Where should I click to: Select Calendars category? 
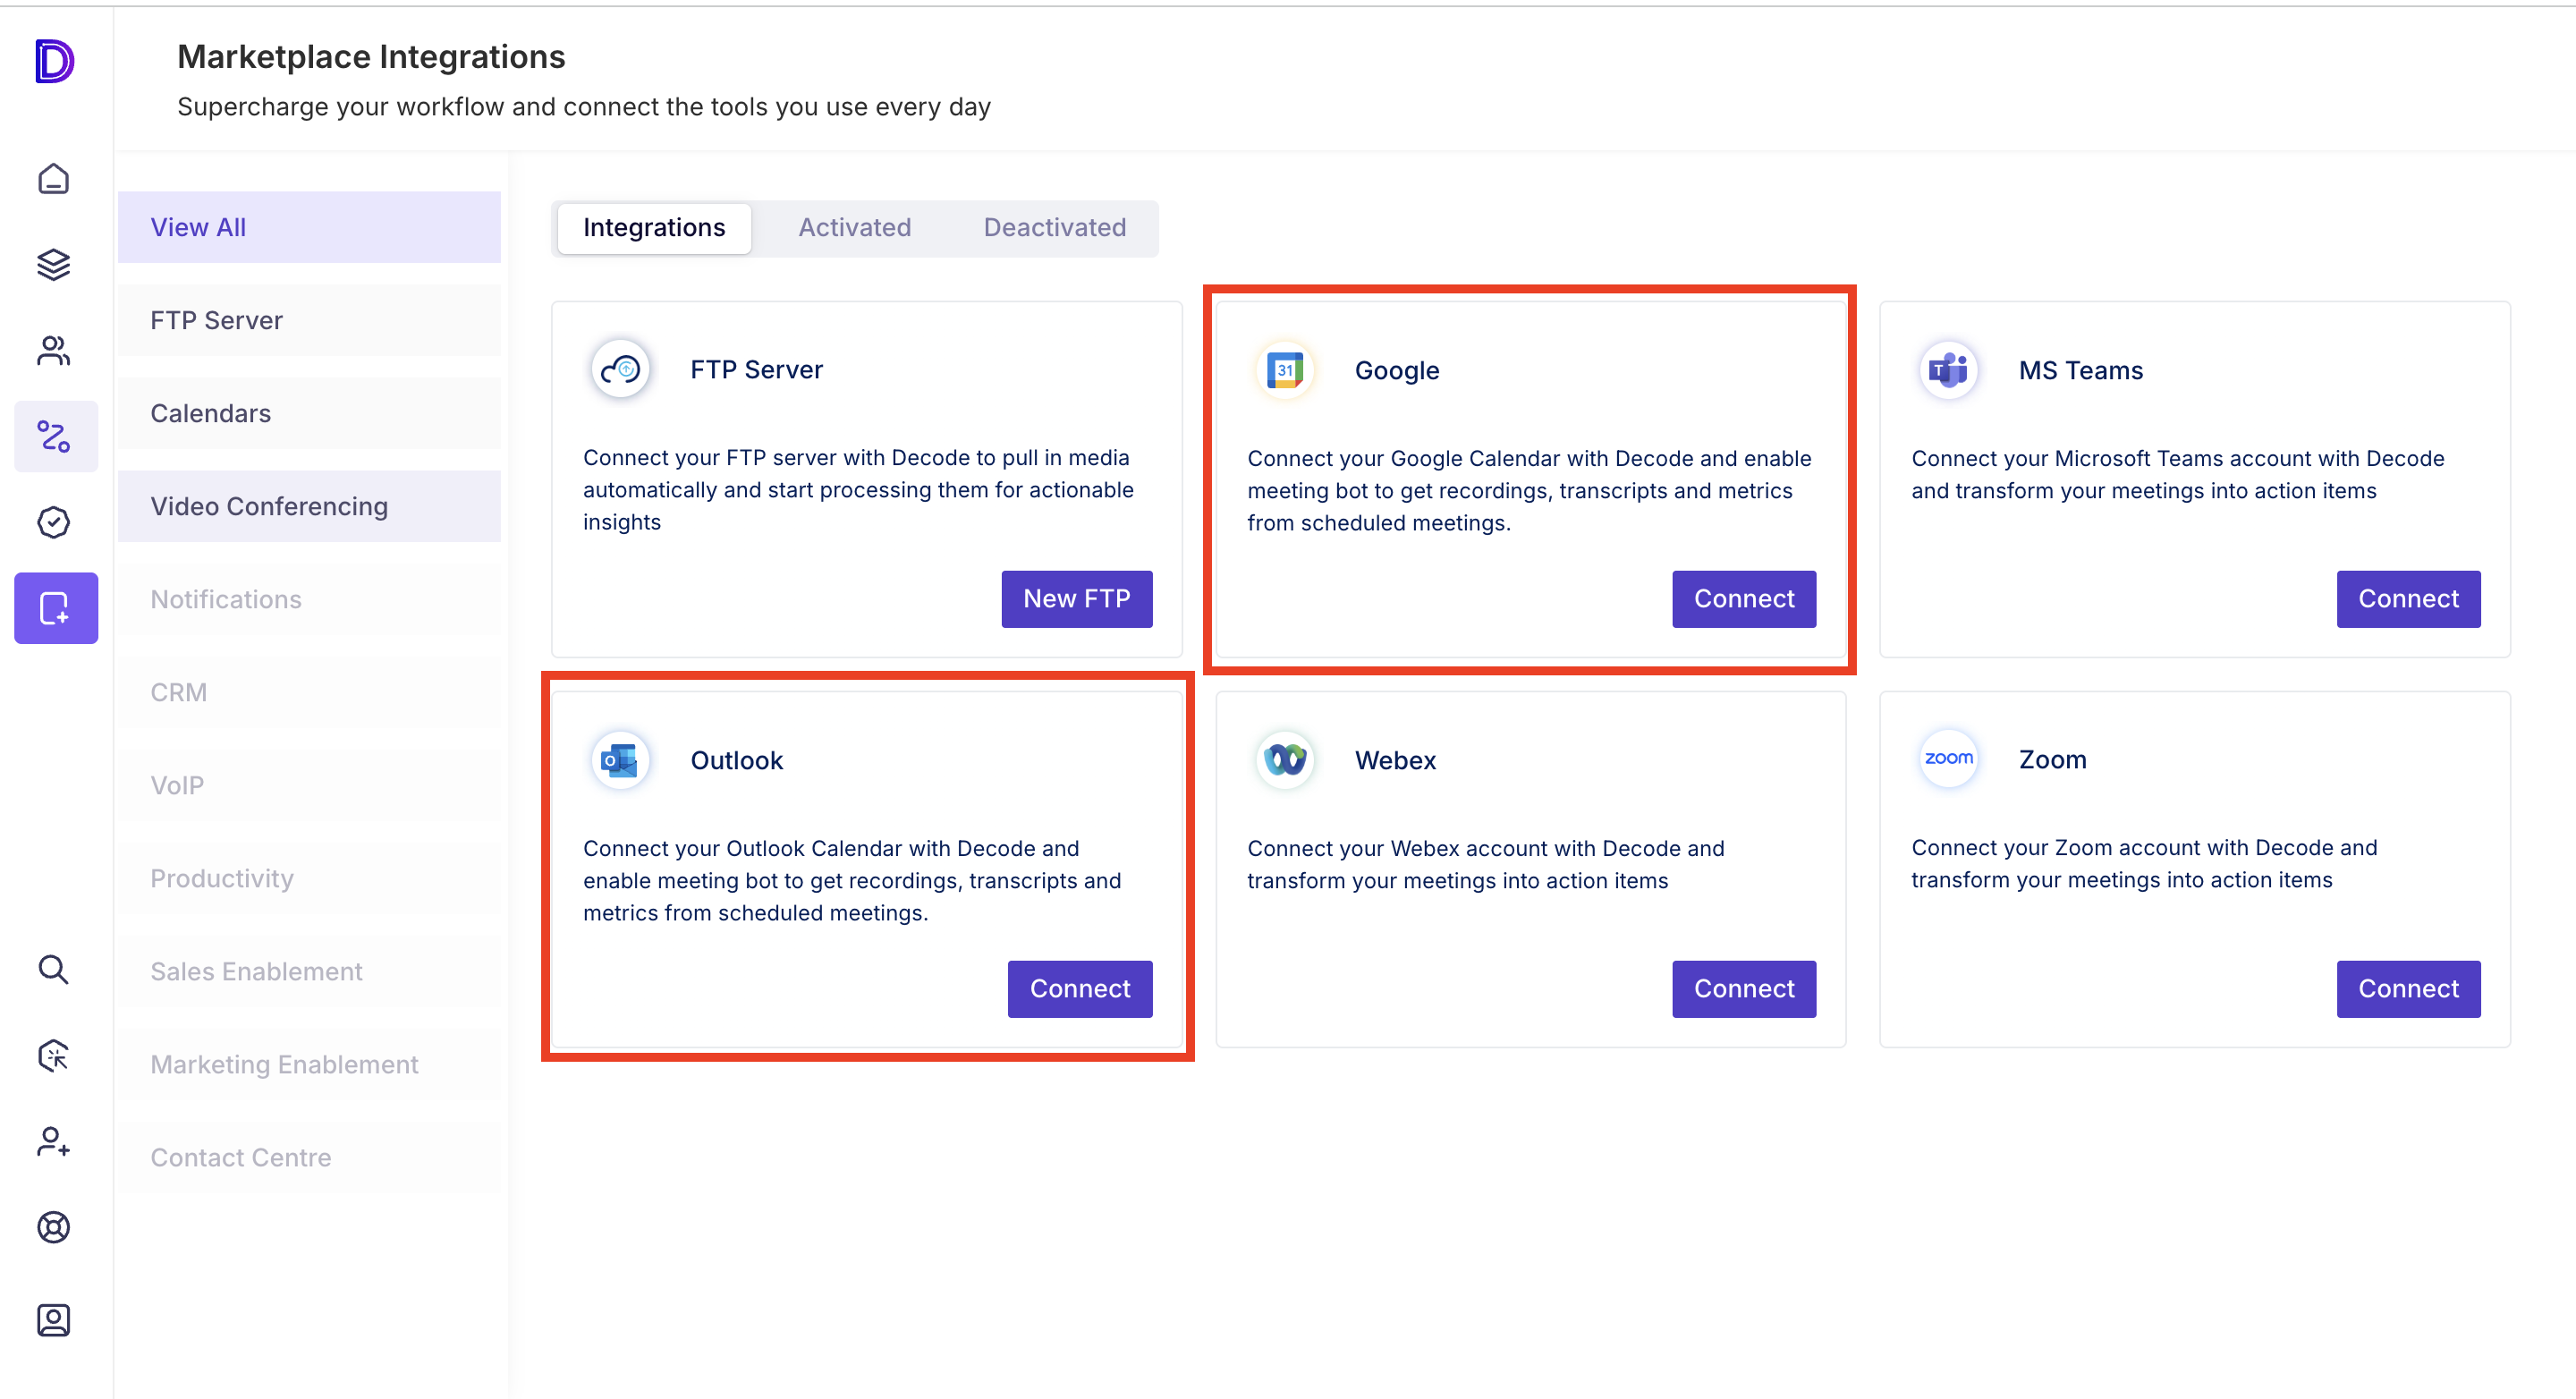click(x=309, y=413)
